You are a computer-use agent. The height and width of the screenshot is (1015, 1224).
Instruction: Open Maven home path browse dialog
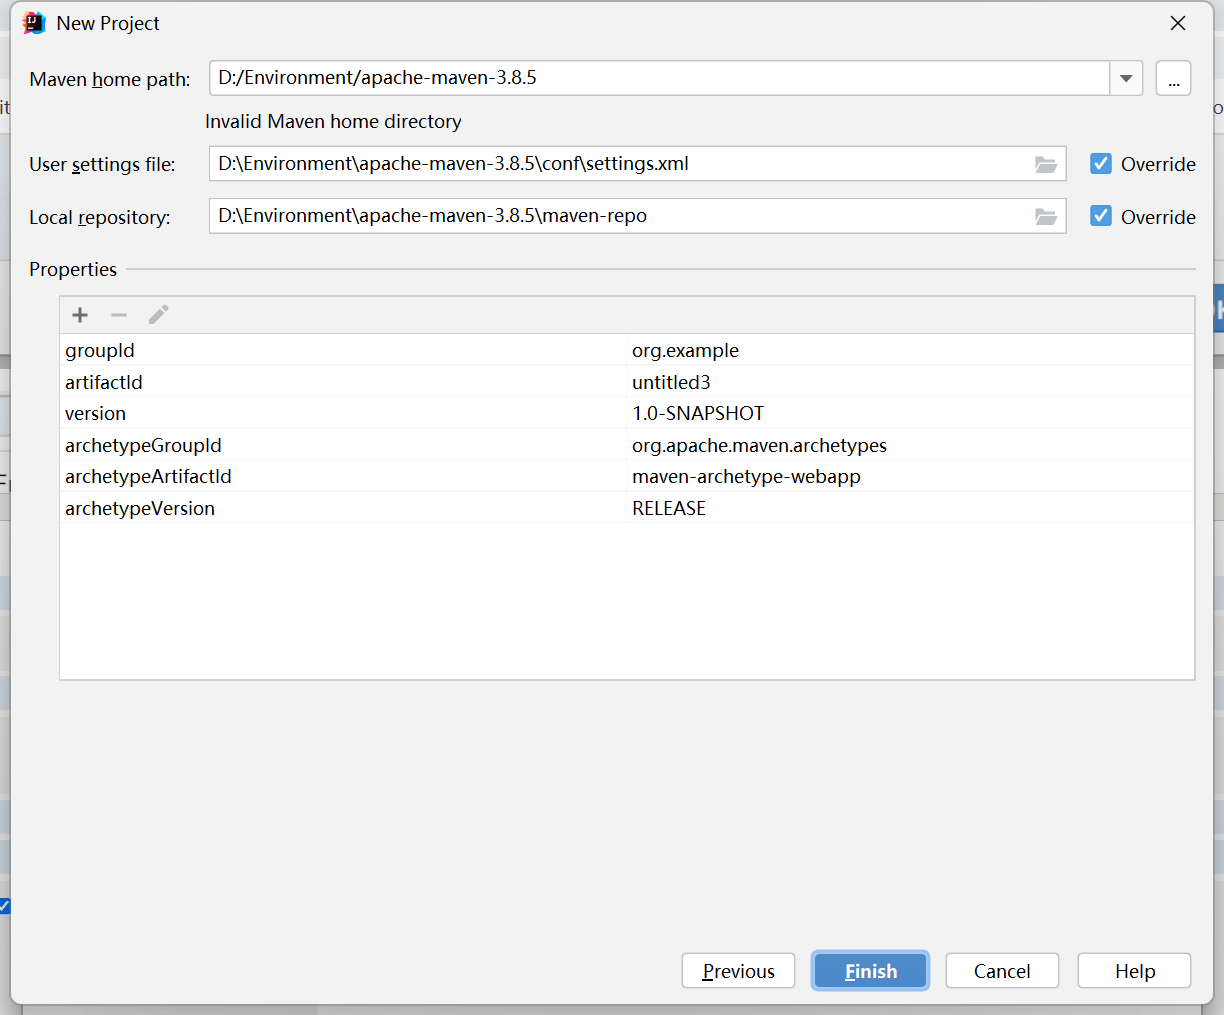point(1173,78)
